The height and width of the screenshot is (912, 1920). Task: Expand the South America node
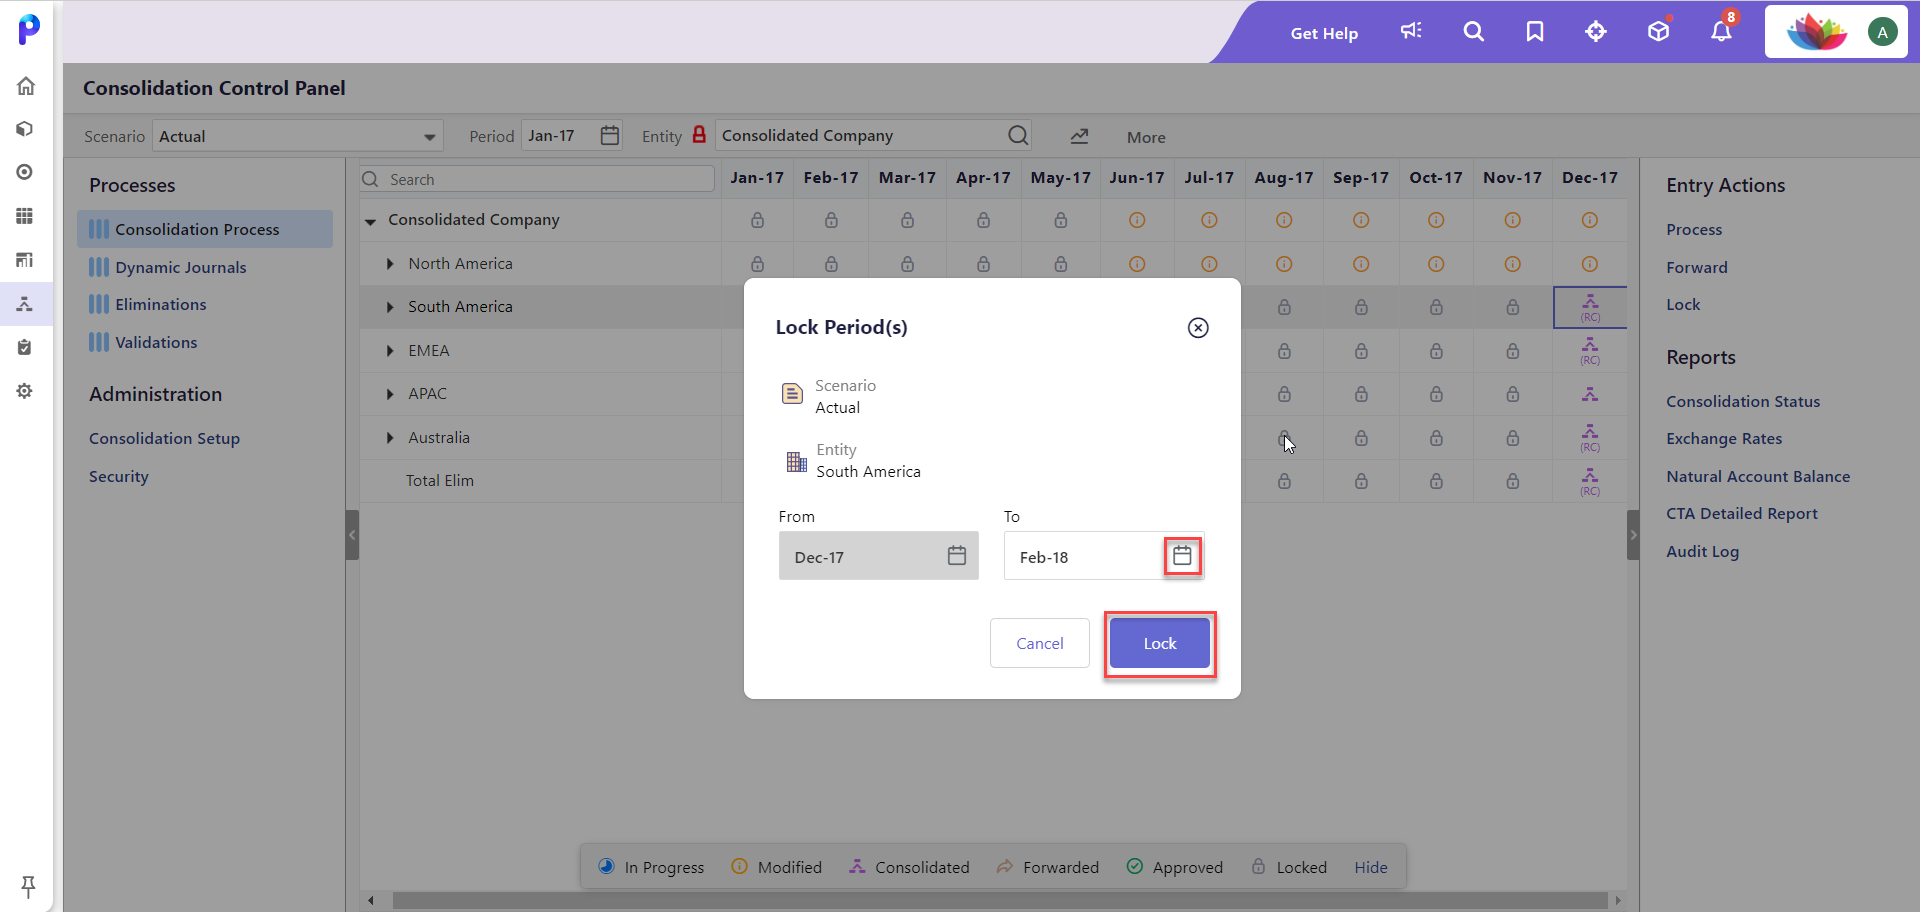click(390, 307)
